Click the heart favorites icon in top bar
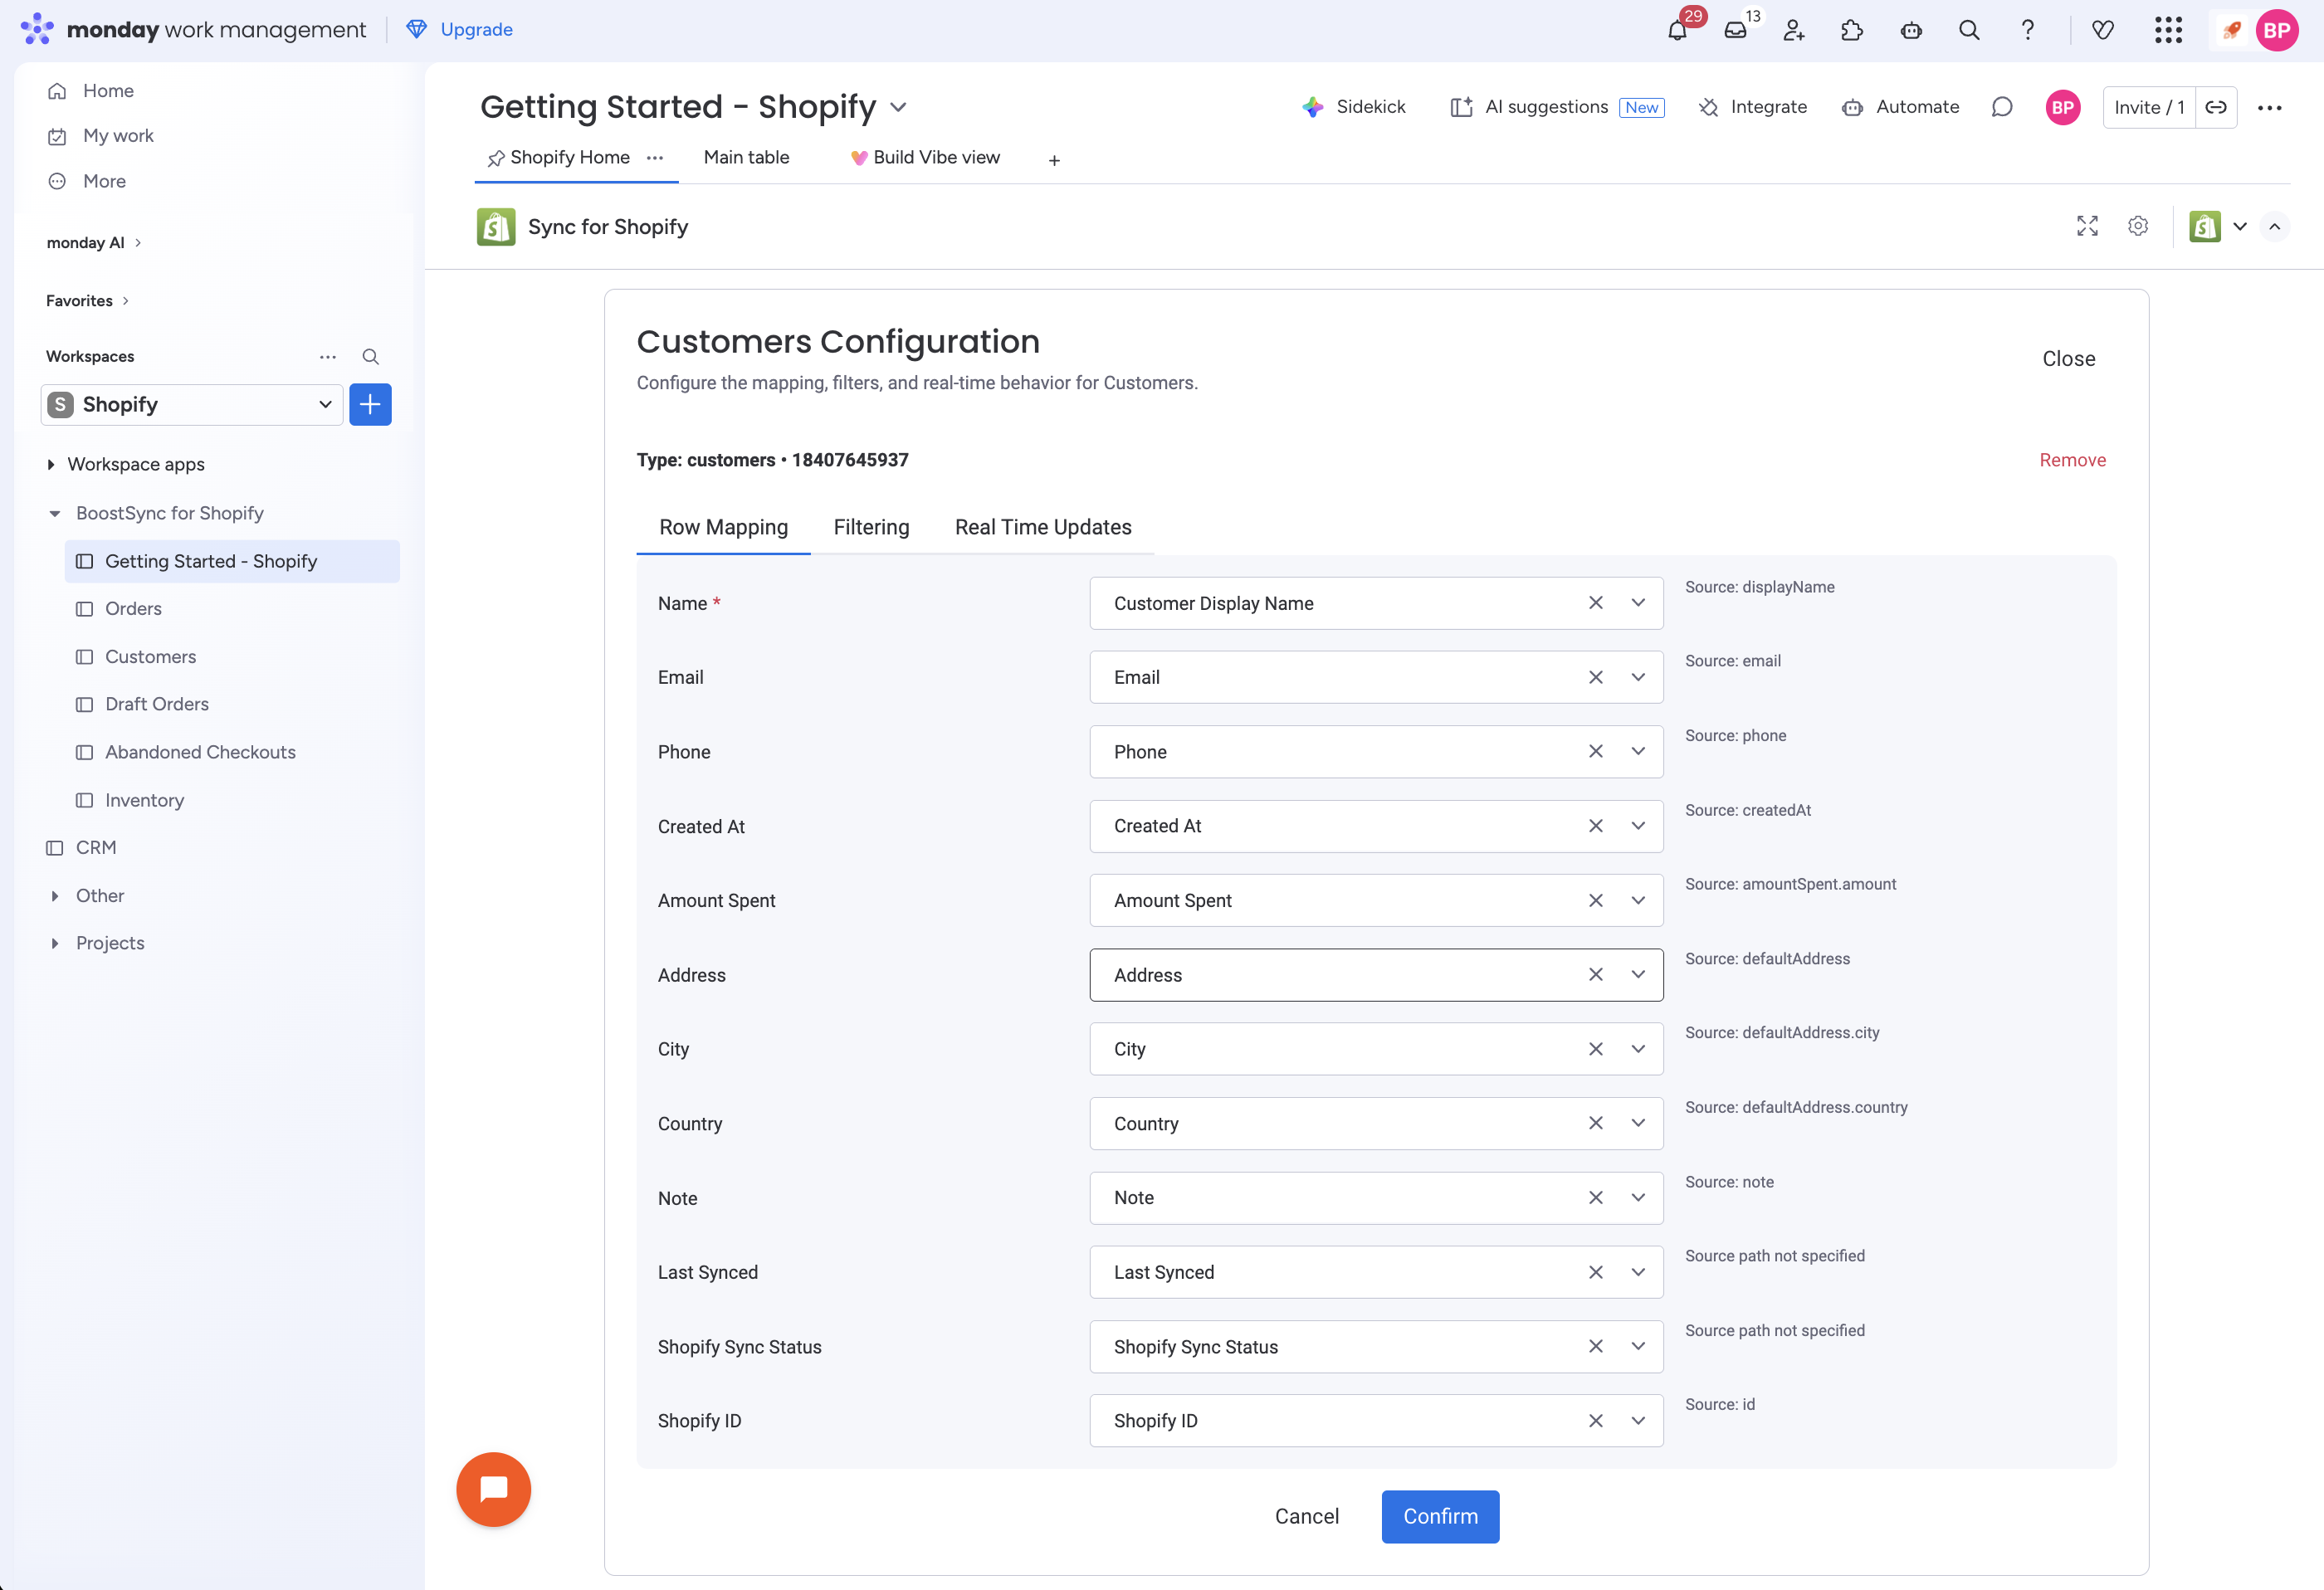 (x=2103, y=30)
